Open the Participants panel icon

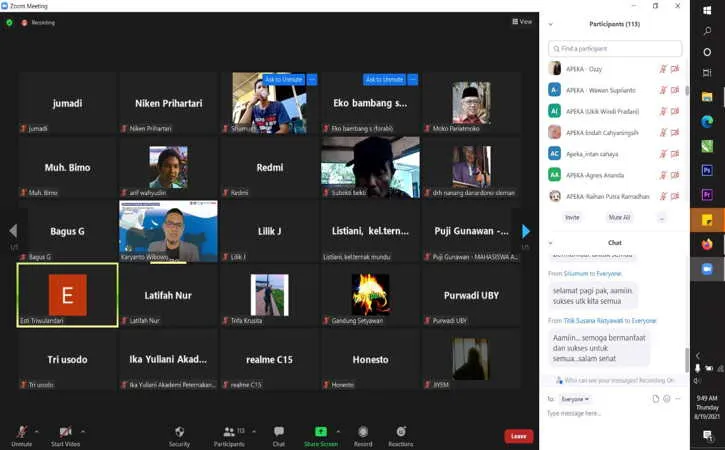(229, 432)
